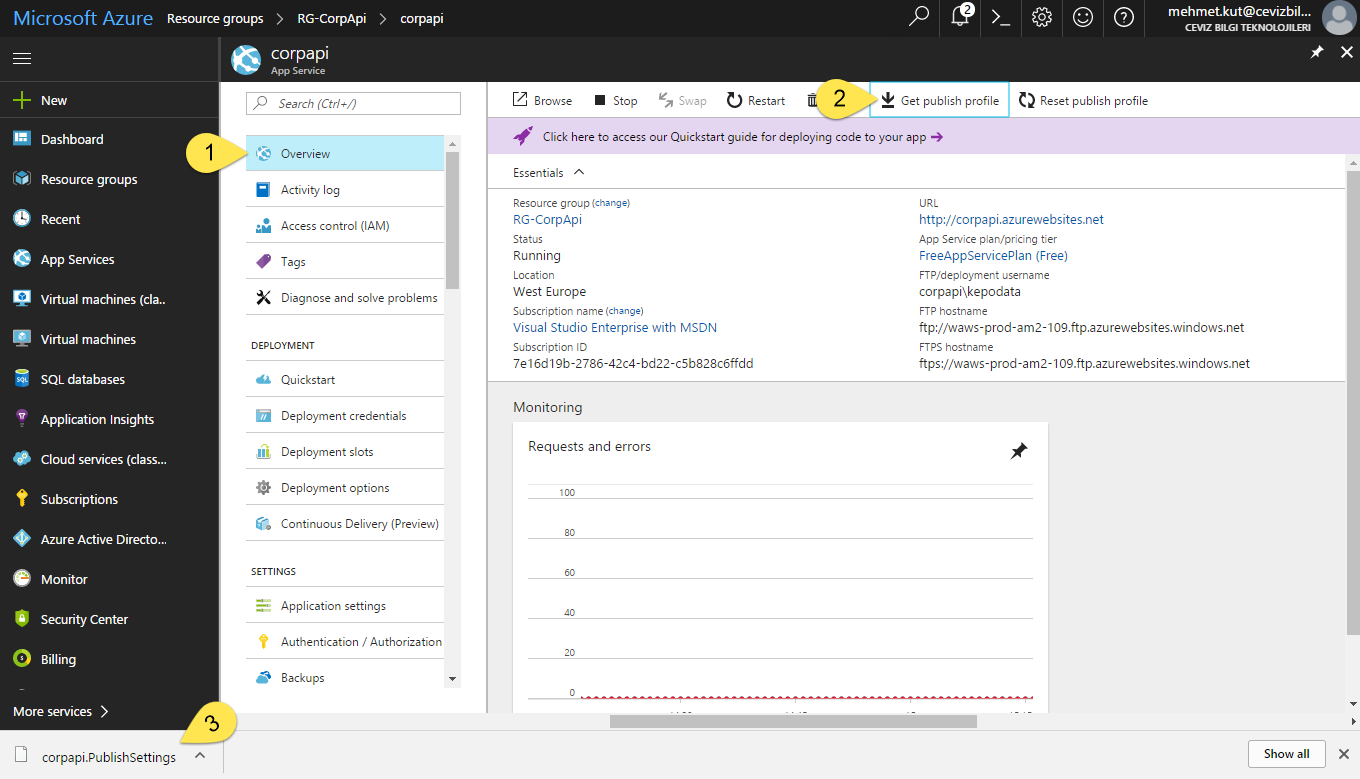Open Authentication / Authorization
This screenshot has height=779, width=1360.
coord(345,642)
